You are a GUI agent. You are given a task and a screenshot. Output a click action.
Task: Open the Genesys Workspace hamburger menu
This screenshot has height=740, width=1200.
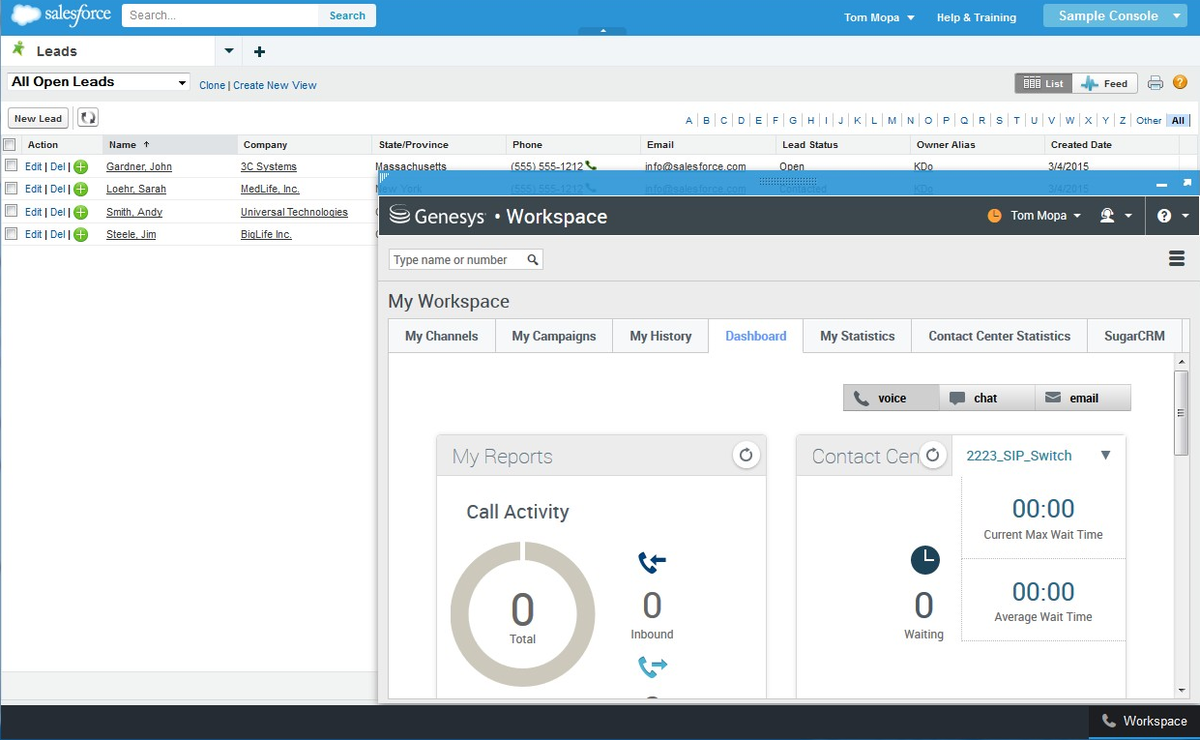coord(1177,259)
